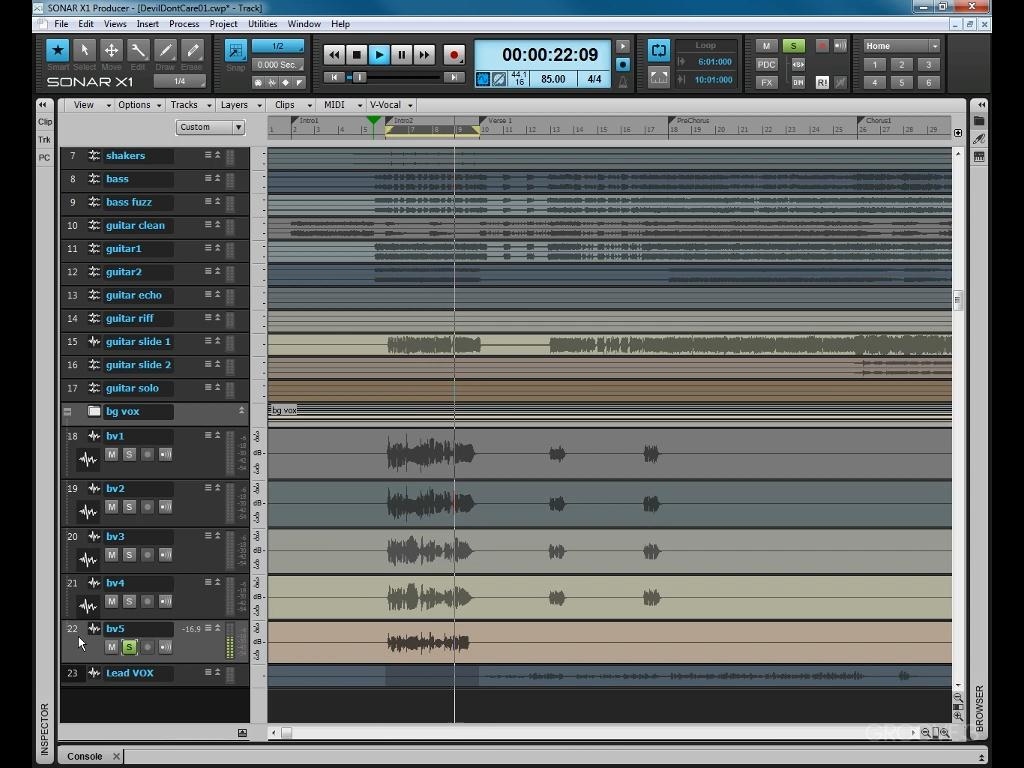1024x768 pixels.
Task: Pick the Edit wrench tool
Action: (138, 50)
